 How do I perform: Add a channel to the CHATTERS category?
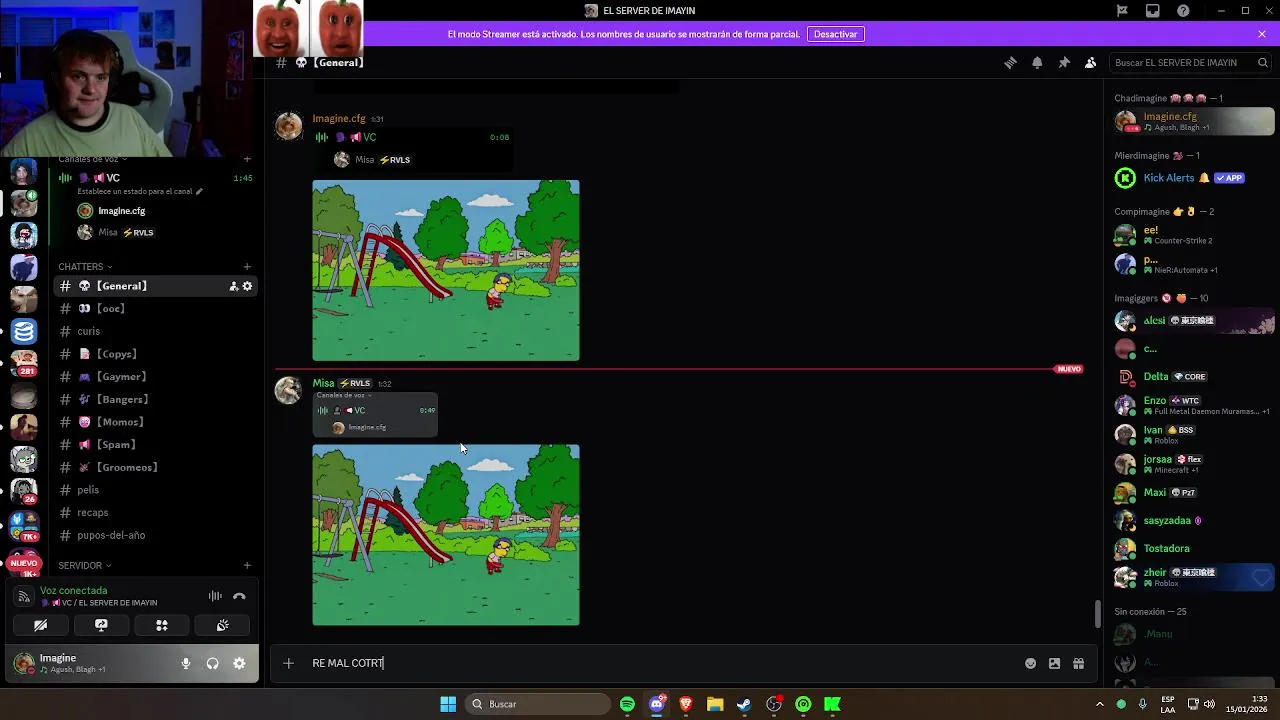click(x=247, y=267)
